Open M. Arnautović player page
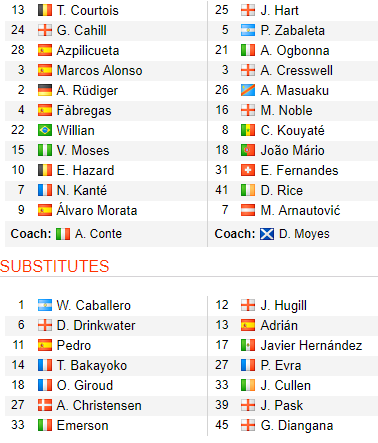The height and width of the screenshot is (443, 378). coord(300,210)
